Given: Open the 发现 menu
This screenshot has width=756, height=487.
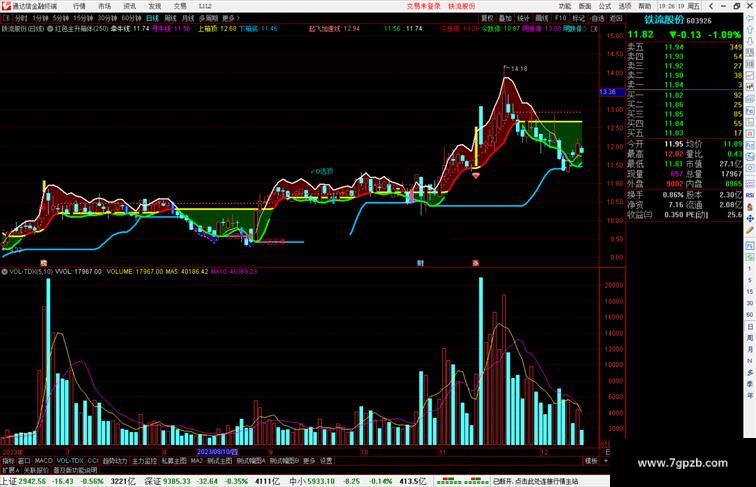Looking at the screenshot, I should tap(154, 6).
